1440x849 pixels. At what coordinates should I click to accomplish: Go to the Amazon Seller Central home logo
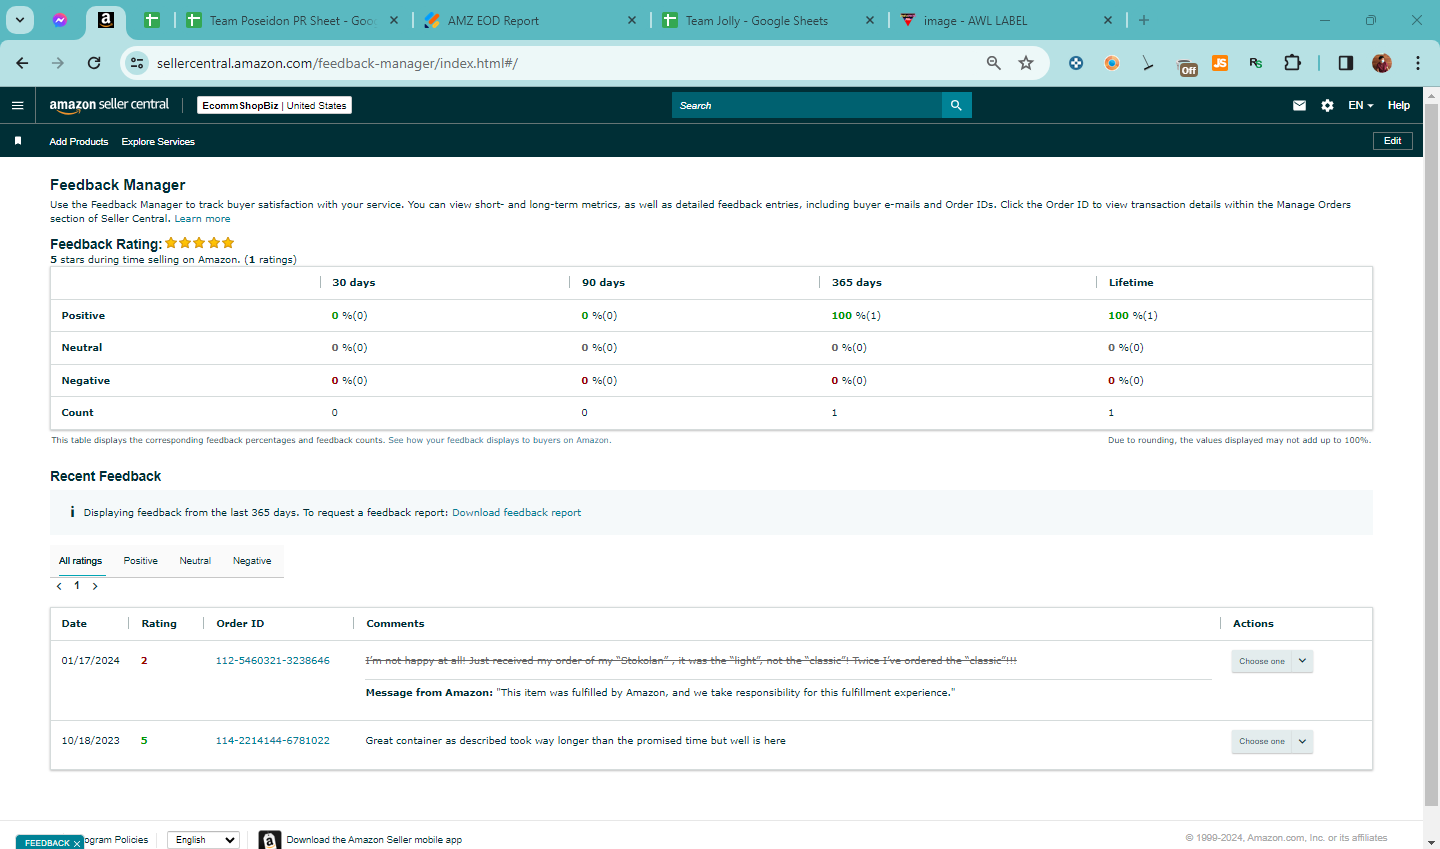(x=109, y=105)
